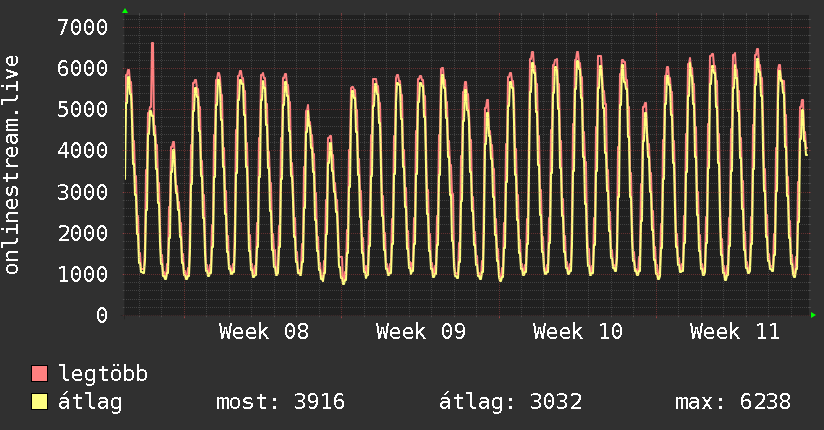Select the átlag legend label text
Viewport: 824px width, 430px height.
(x=90, y=402)
